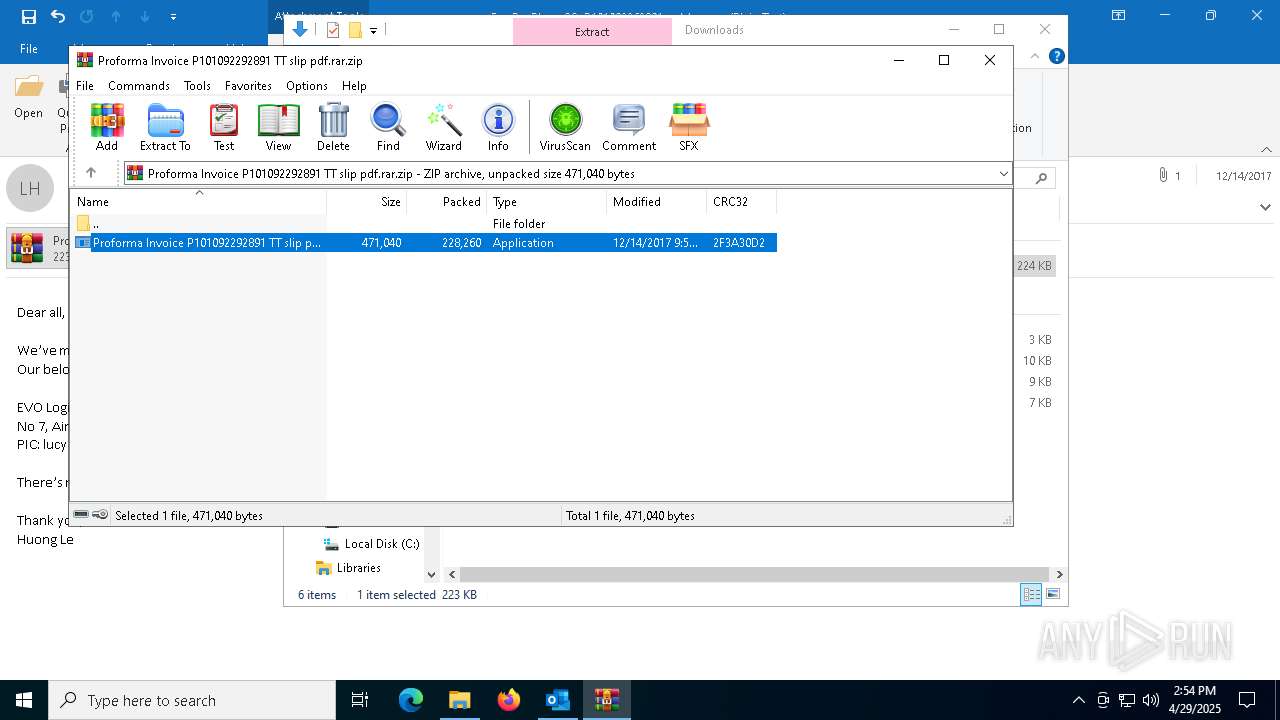Viewport: 1280px width, 720px height.
Task: Click the Extract To toolbar icon
Action: [165, 128]
